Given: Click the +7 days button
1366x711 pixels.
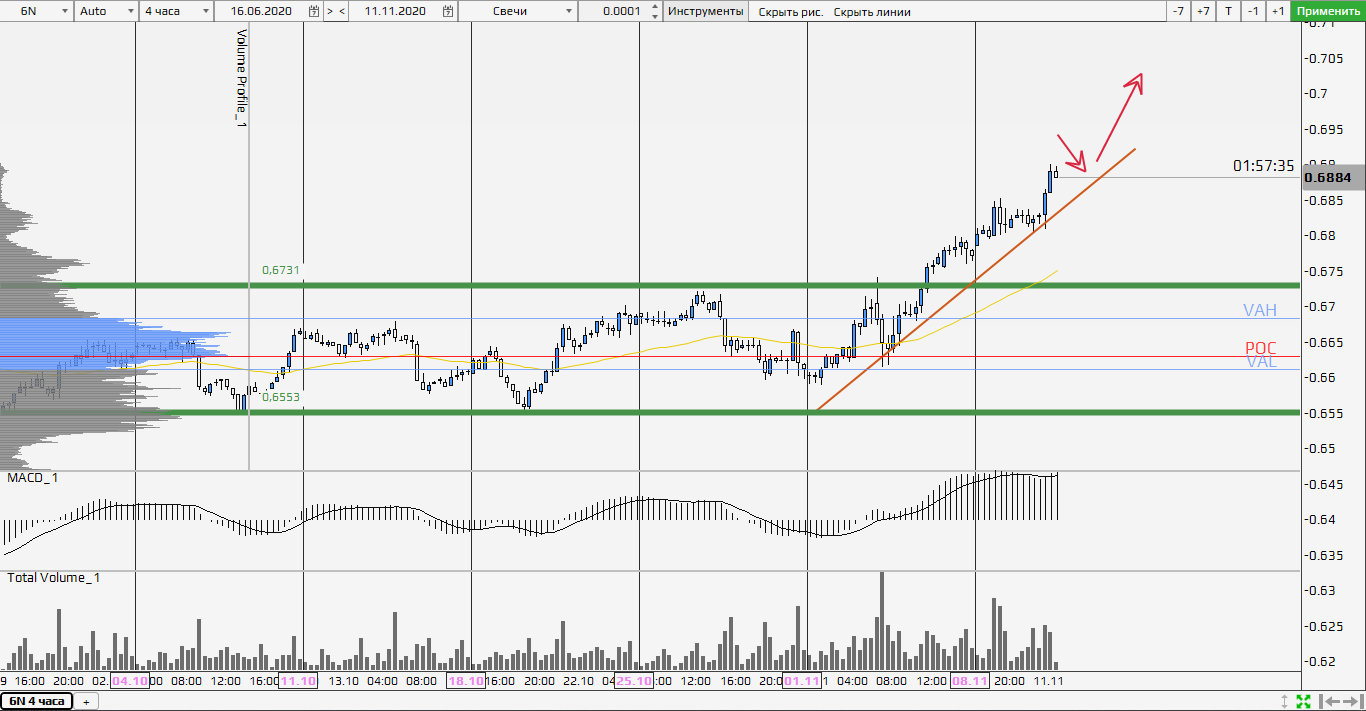Looking at the screenshot, I should 1203,11.
